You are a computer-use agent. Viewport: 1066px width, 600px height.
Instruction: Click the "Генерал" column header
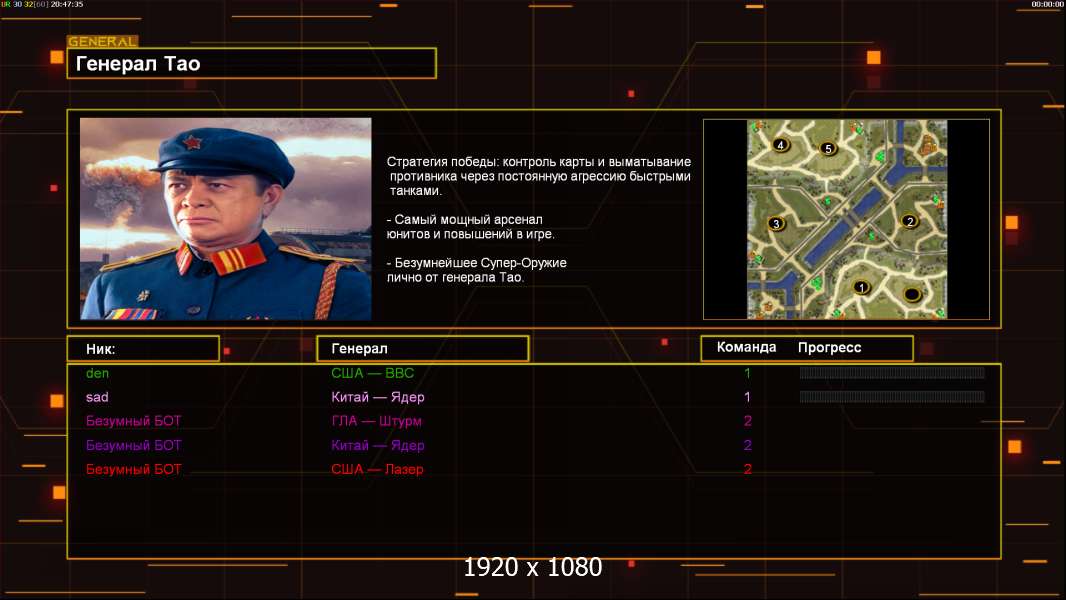[423, 349]
